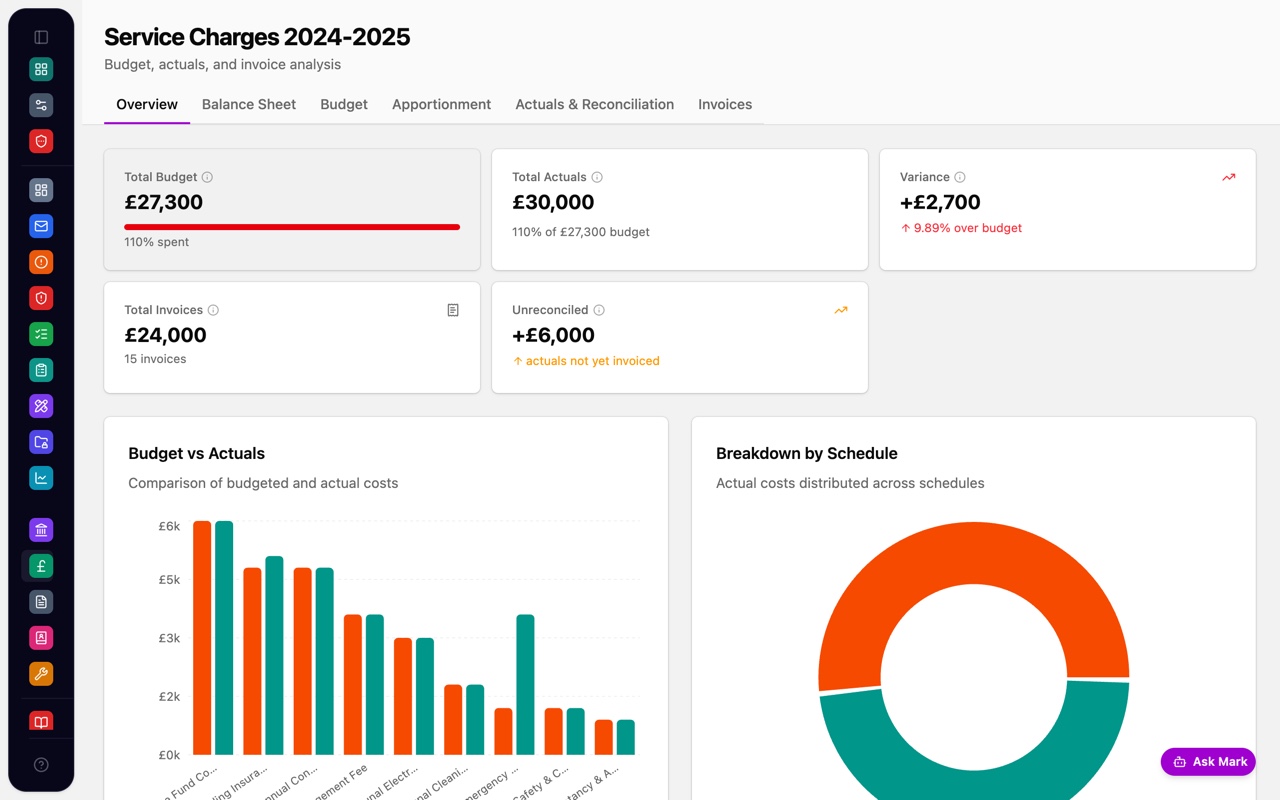1280x800 pixels.
Task: Select the Overview tab
Action: coord(147,104)
